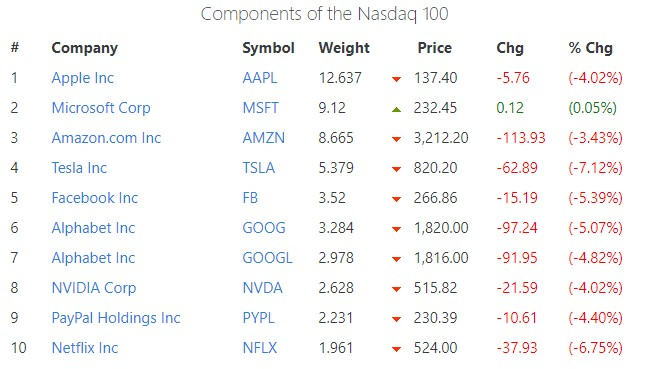Open the Netflix Inc company link
646x369 pixels.
coord(85,348)
